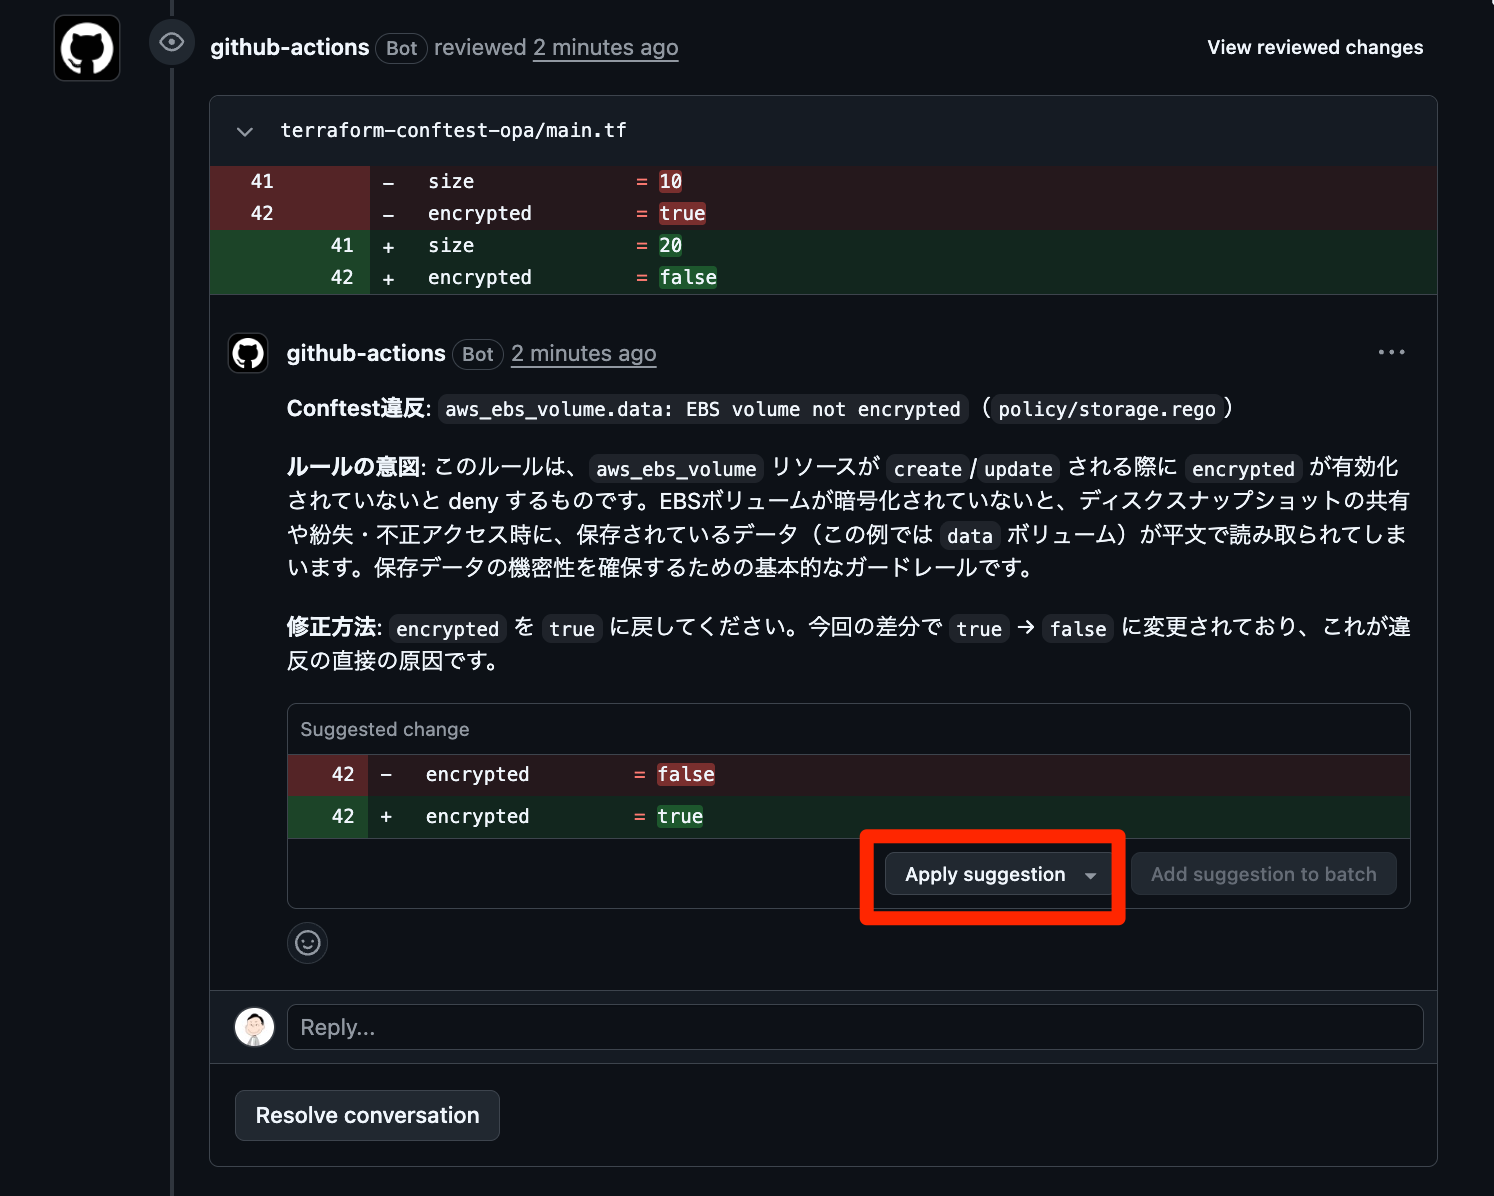Open the Apply suggestion dropdown arrow
Screen dimensions: 1494x1196
click(1090, 875)
